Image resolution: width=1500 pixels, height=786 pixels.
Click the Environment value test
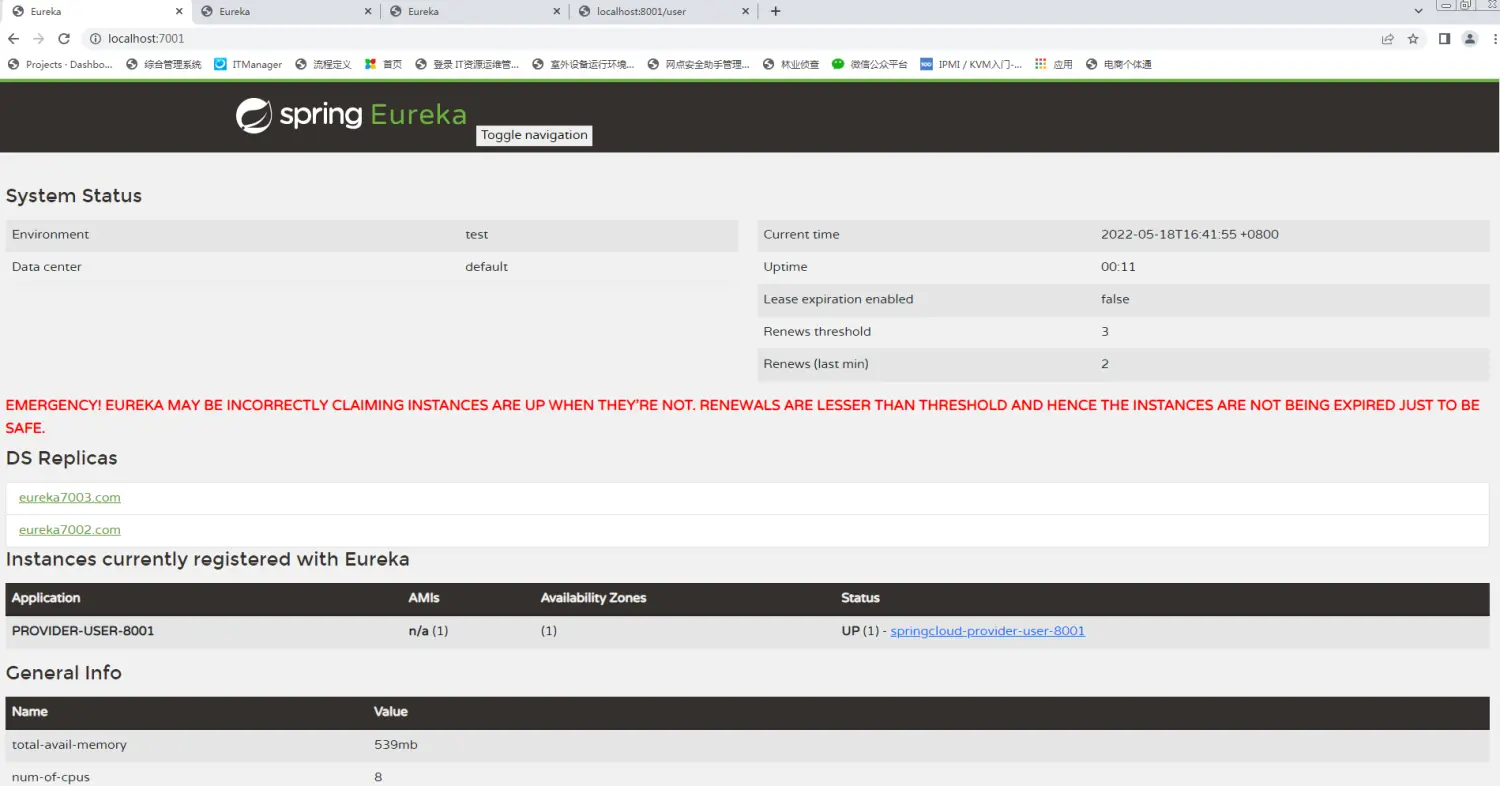[477, 234]
